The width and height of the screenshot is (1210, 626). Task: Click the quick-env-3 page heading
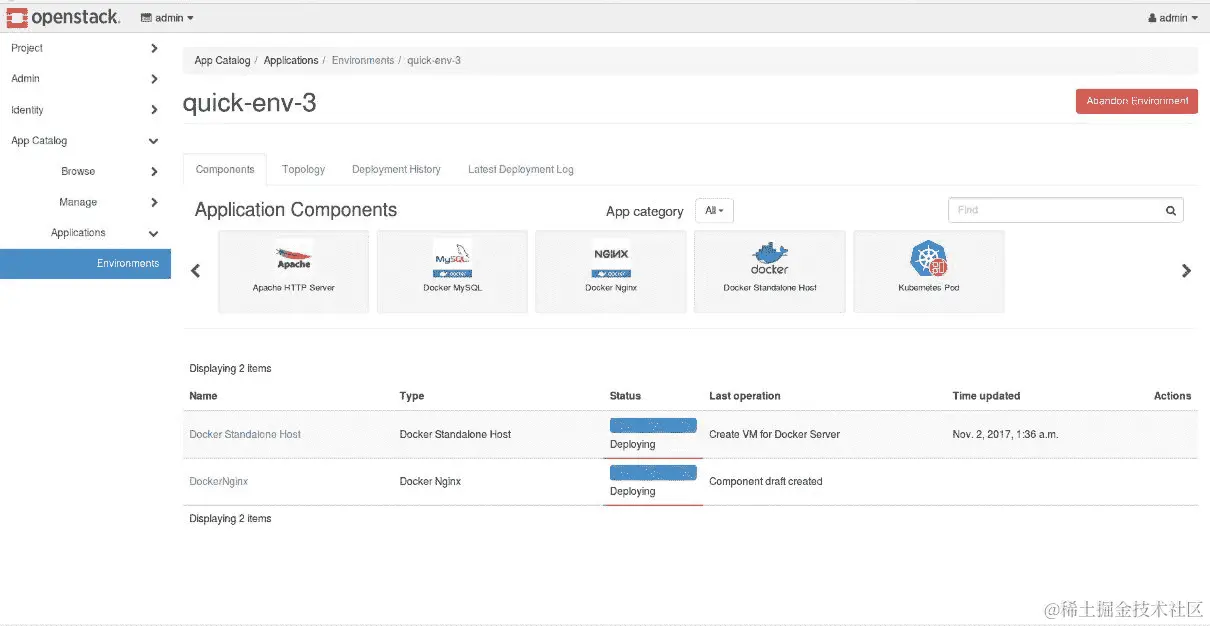tap(250, 102)
